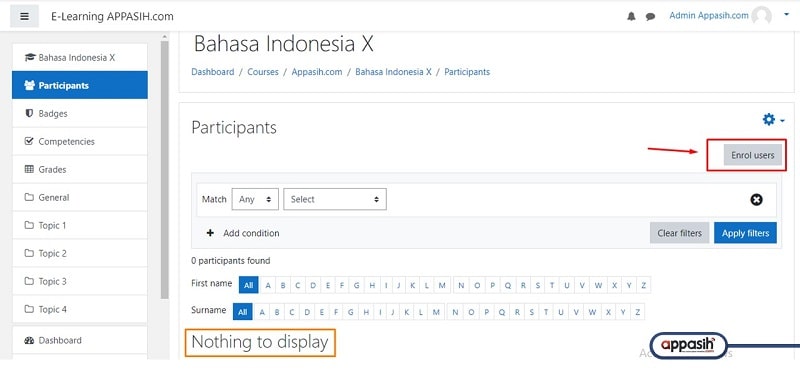Open the General section in sidebar
The height and width of the screenshot is (372, 800).
click(x=80, y=197)
